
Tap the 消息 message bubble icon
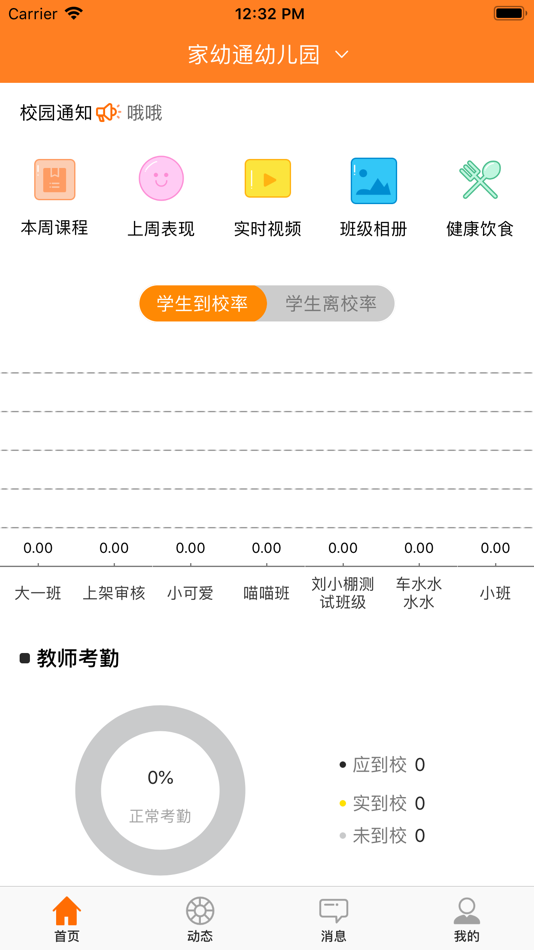(333, 911)
